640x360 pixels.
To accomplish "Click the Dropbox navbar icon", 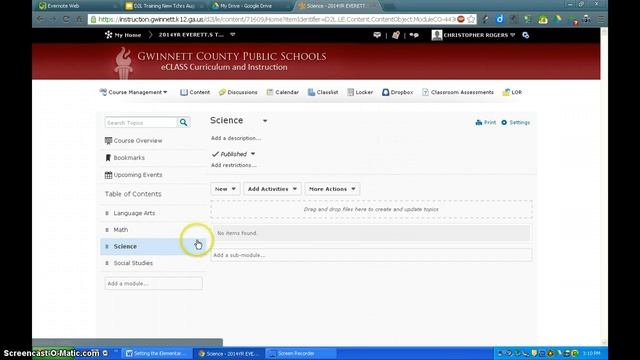I will (385, 92).
